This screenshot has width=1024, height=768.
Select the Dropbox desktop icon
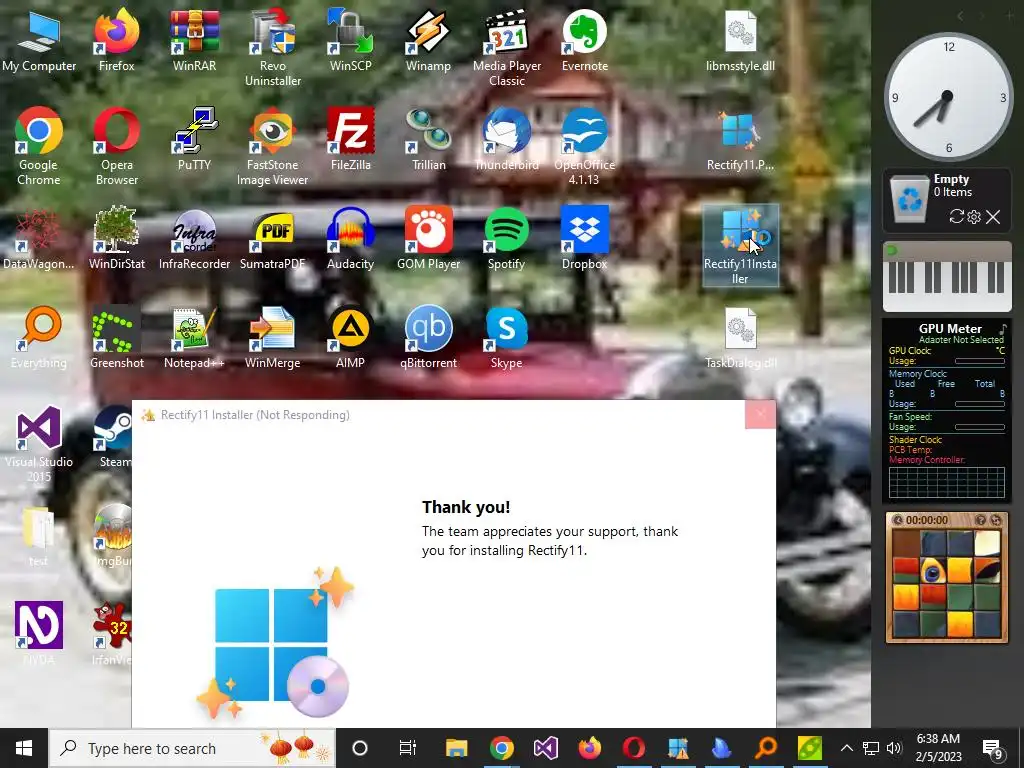584,240
